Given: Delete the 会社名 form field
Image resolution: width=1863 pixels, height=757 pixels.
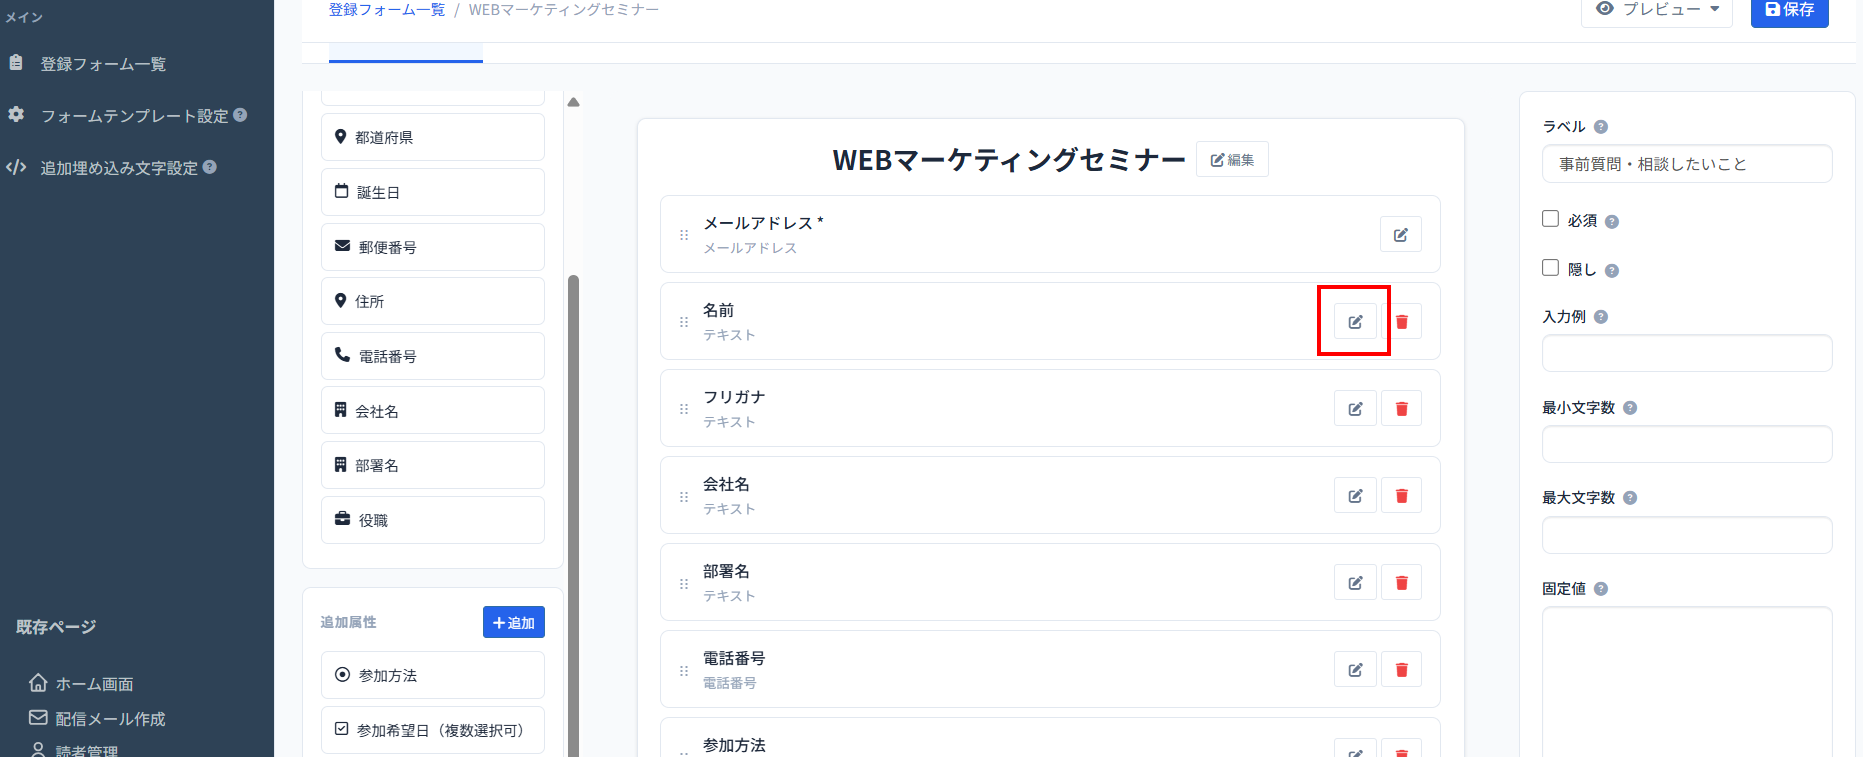Looking at the screenshot, I should 1401,496.
